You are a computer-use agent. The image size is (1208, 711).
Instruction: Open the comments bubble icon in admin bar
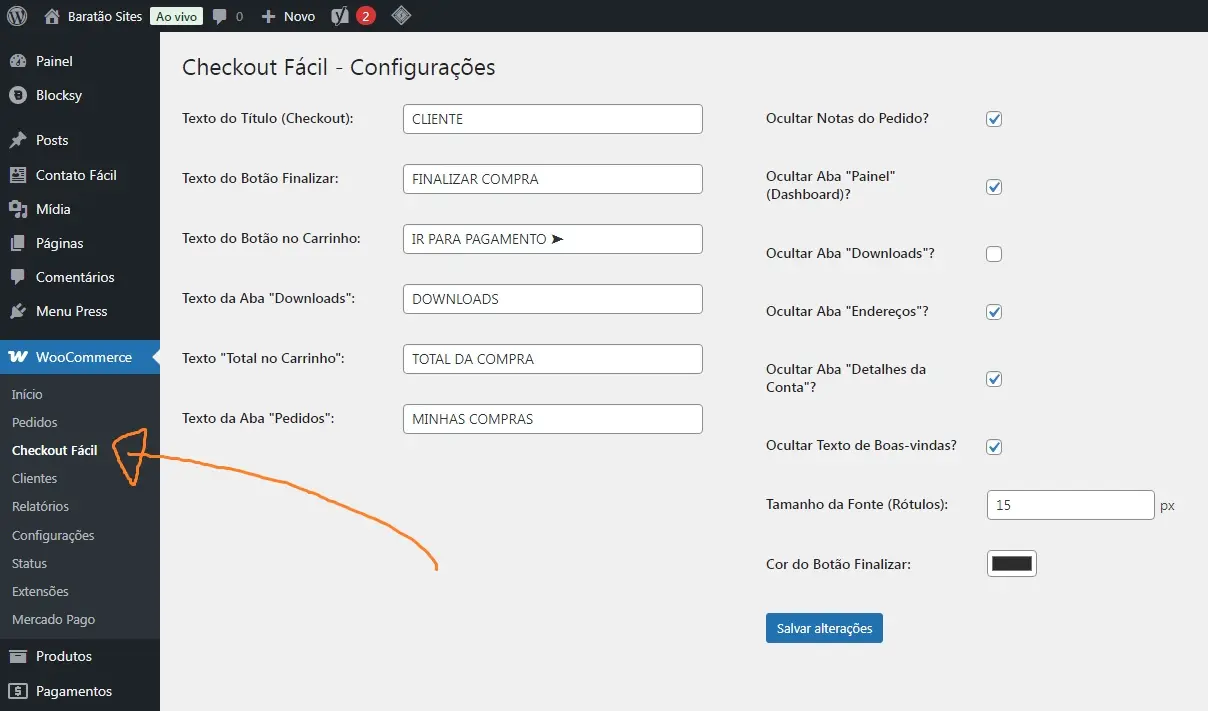(x=220, y=16)
